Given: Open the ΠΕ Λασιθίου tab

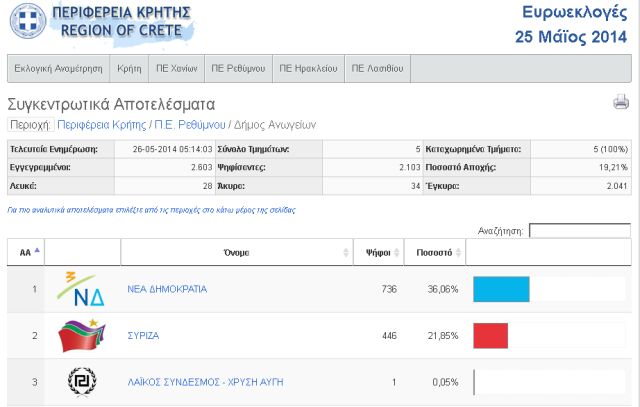Looking at the screenshot, I should pos(377,69).
